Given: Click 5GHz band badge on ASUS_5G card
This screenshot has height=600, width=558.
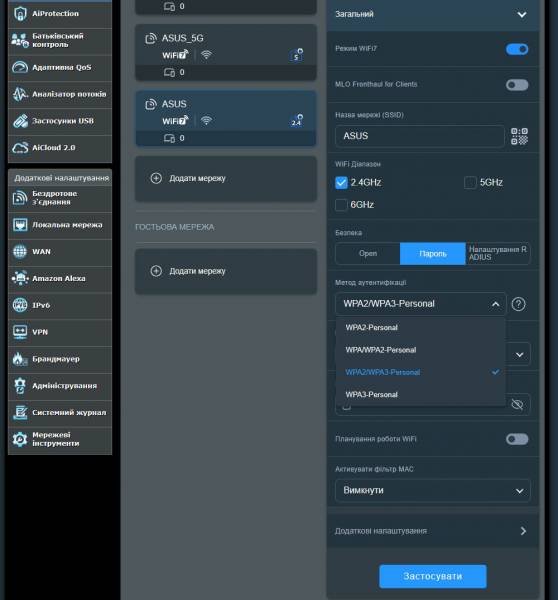Looking at the screenshot, I should click(296, 55).
